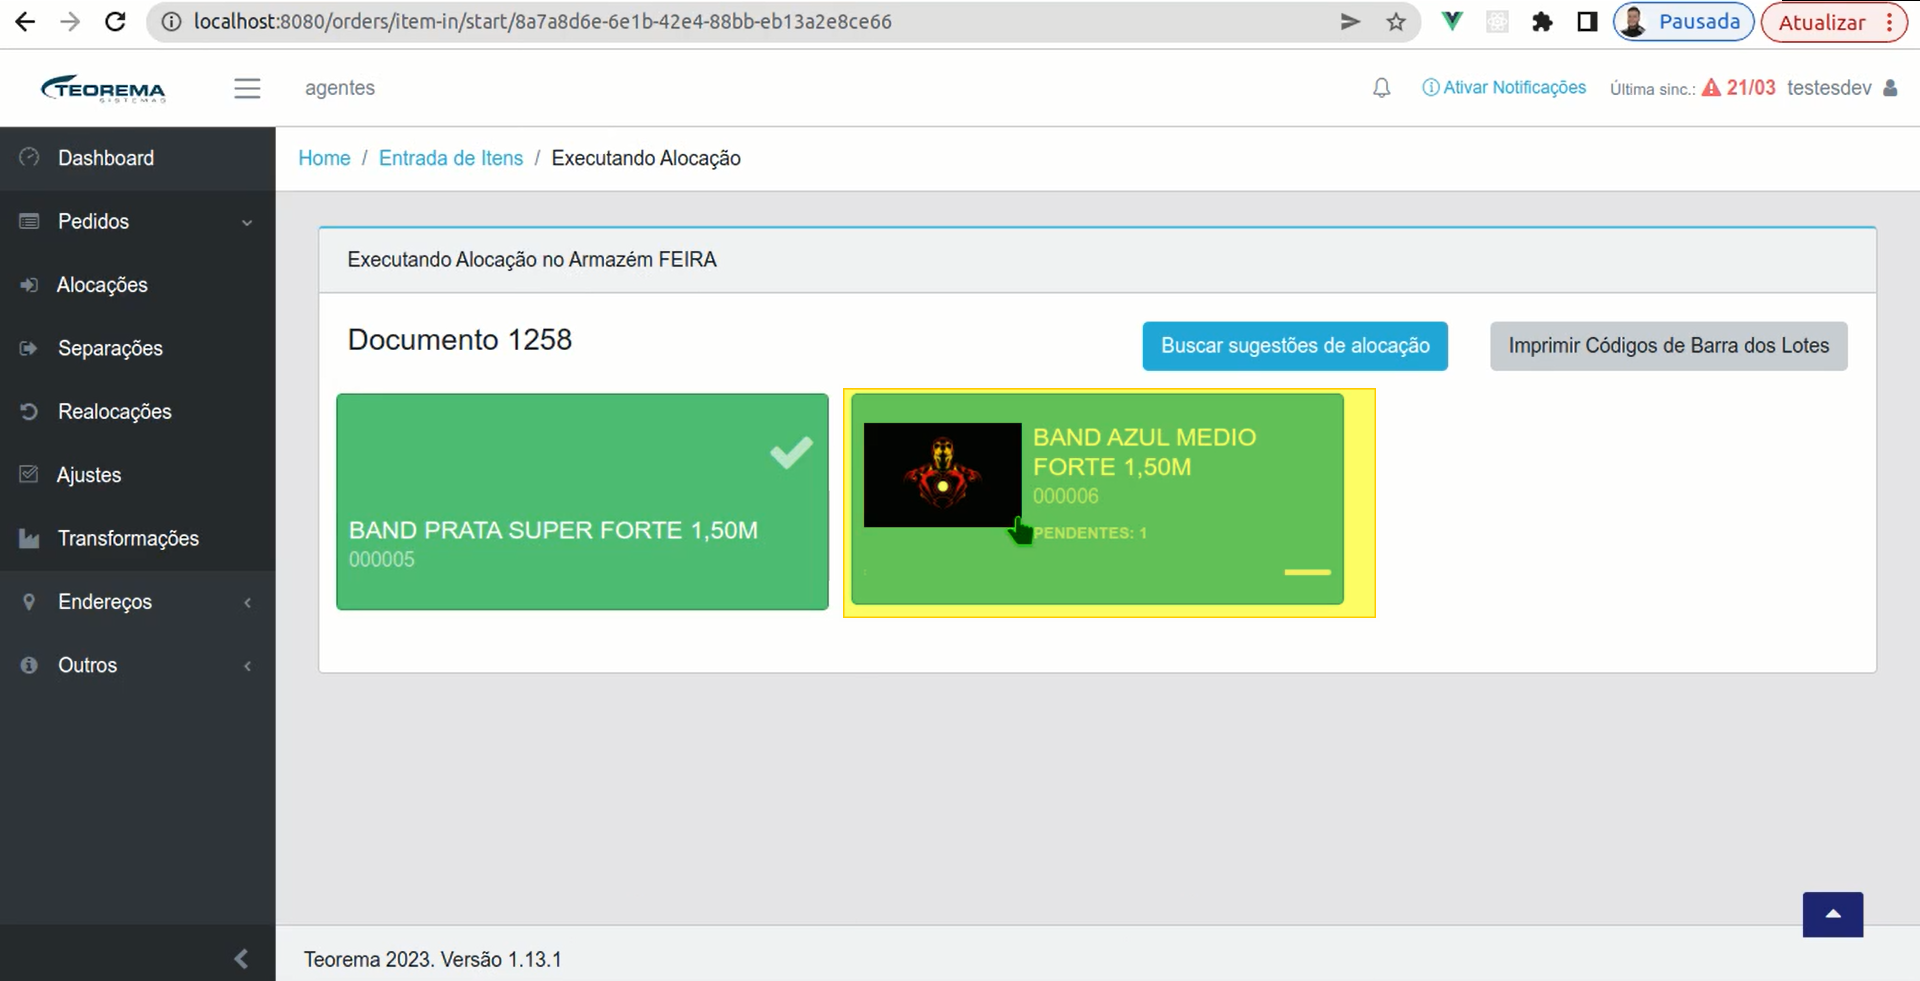
Task: Click the Outros info icon
Action: (29, 665)
